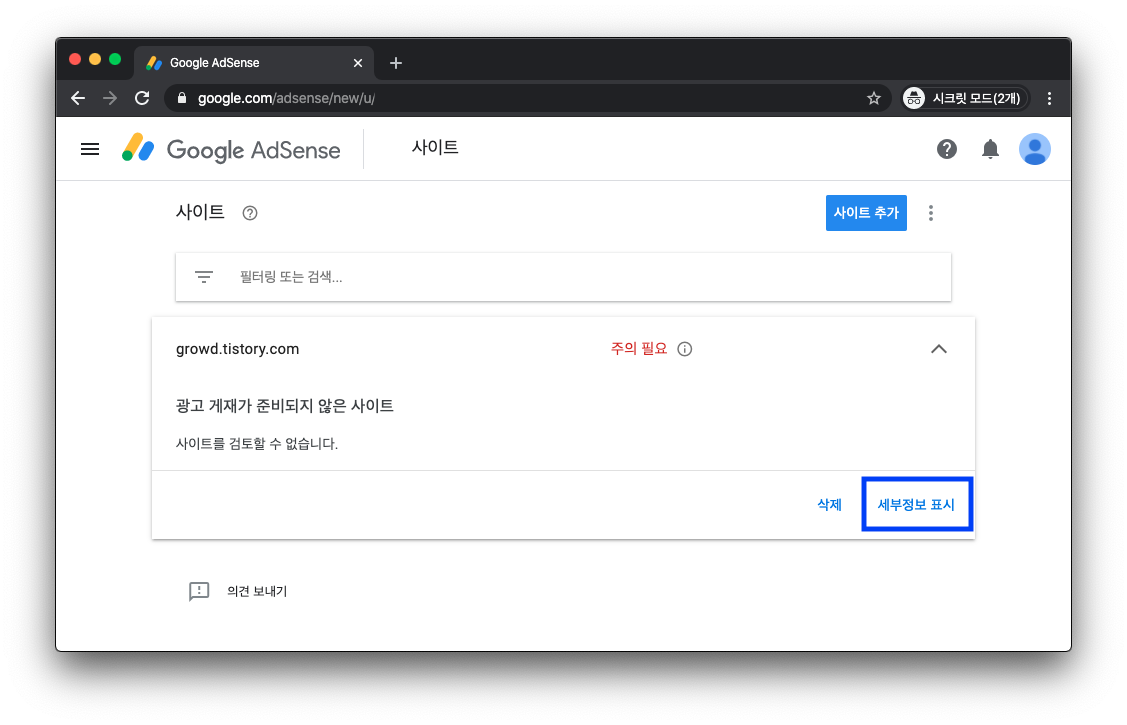The image size is (1127, 725).
Task: Click the feedback icon beside 의견 보내기
Action: 199,591
